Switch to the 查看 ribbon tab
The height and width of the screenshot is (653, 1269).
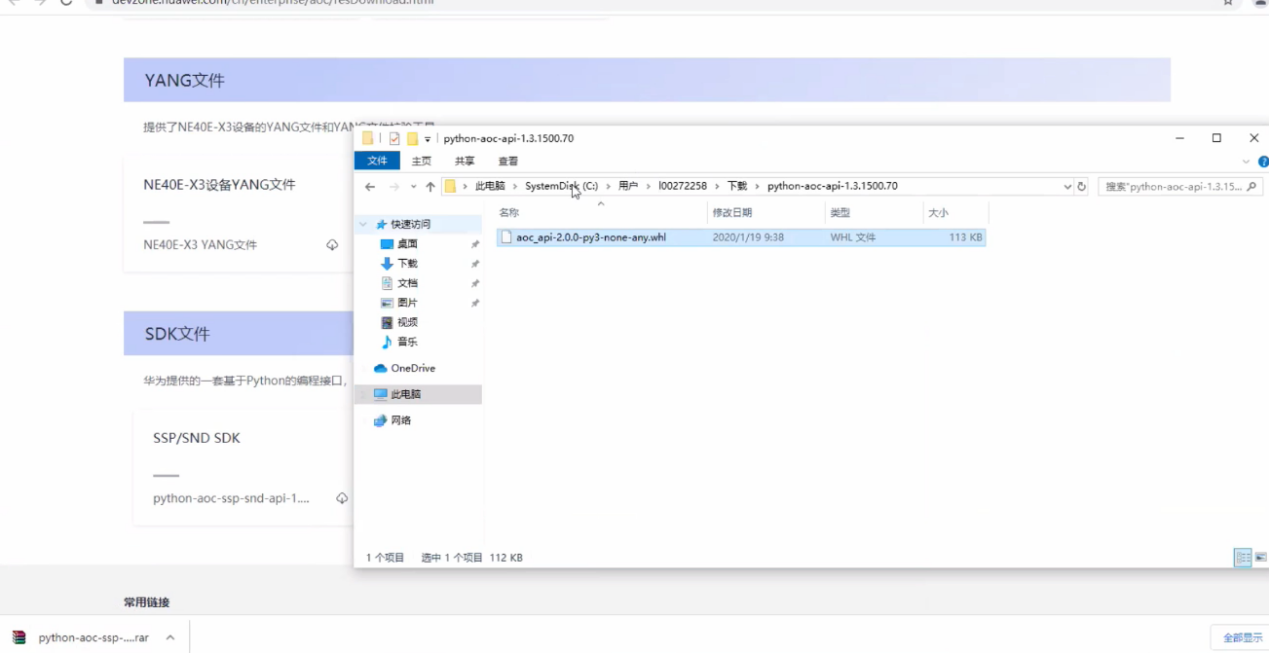click(508, 161)
